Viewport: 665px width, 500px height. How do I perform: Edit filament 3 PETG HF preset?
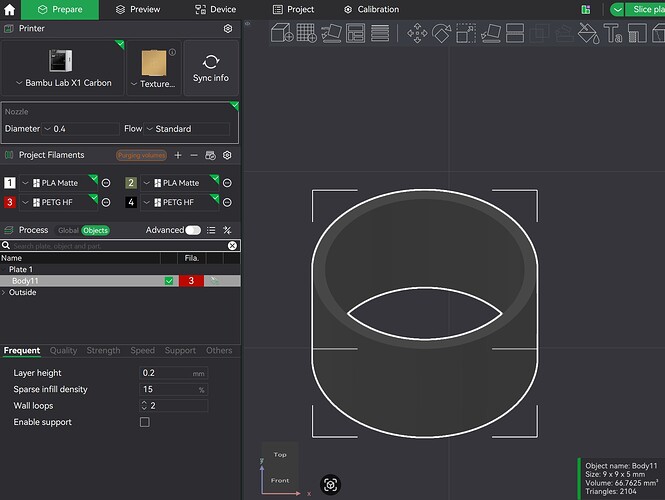tap(106, 202)
